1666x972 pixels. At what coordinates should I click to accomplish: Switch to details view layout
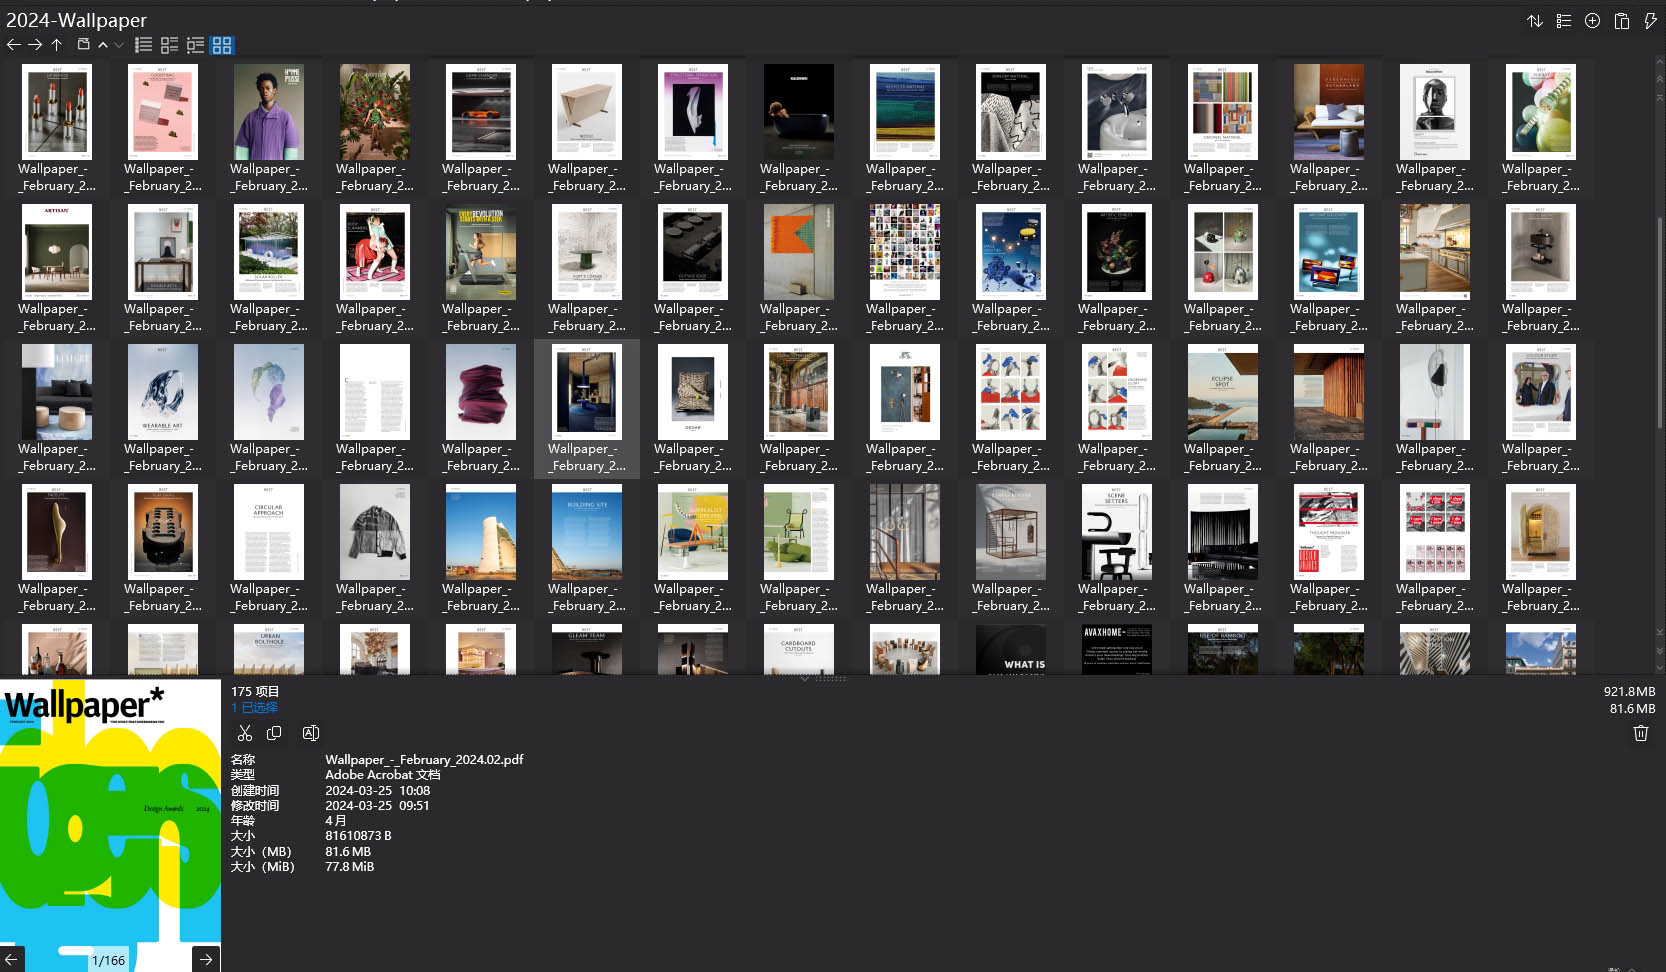coord(170,45)
